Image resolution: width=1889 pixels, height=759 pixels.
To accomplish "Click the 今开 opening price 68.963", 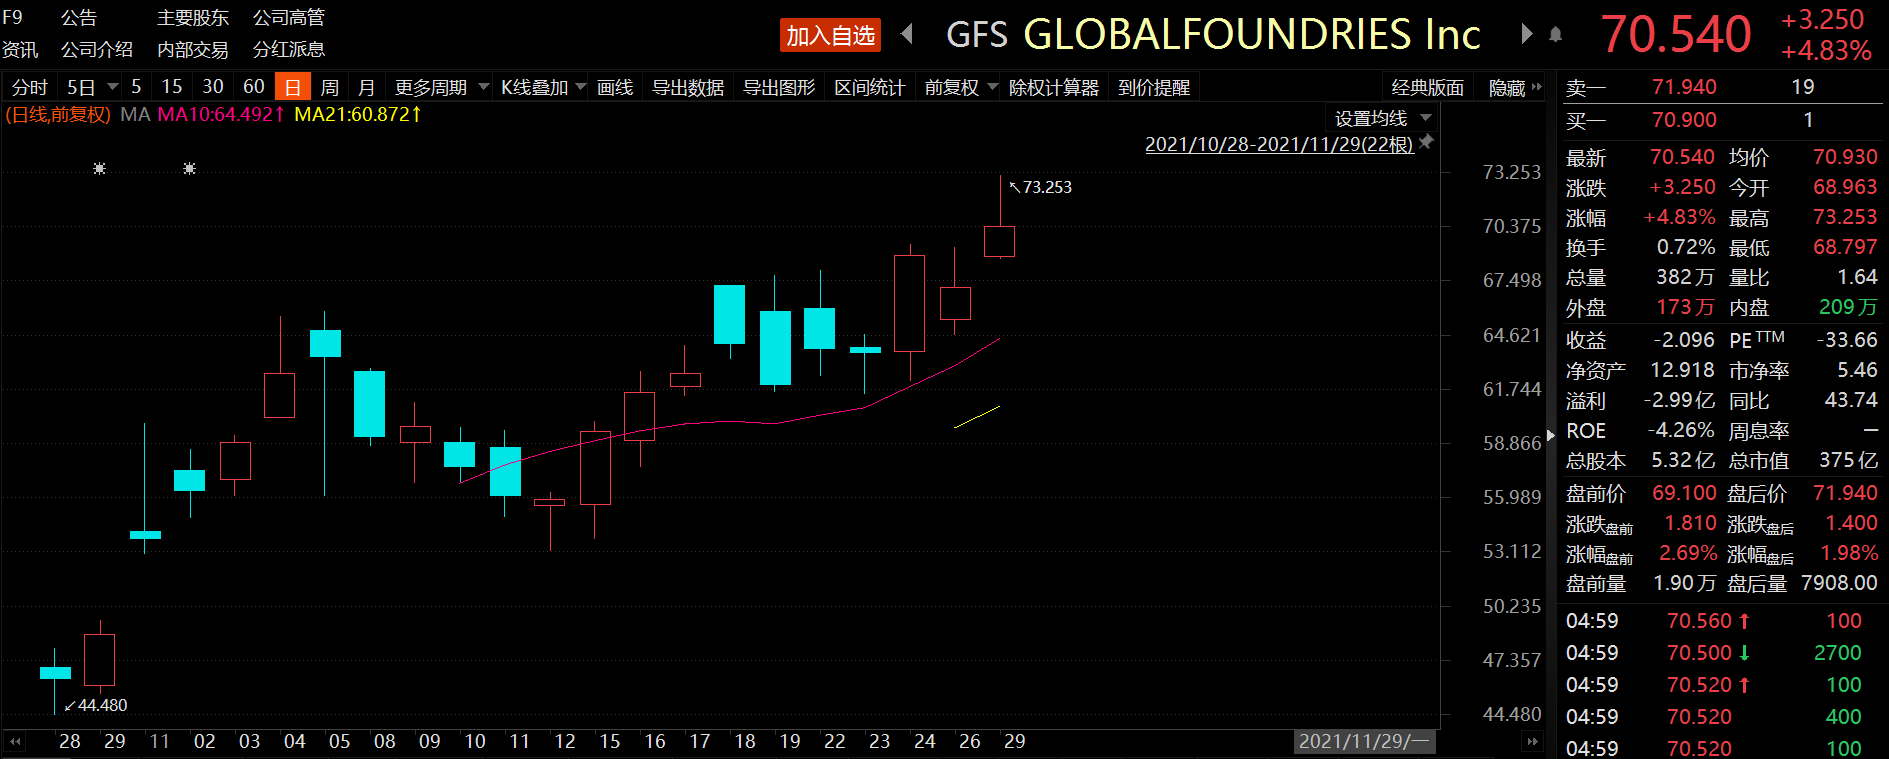I will point(1845,187).
